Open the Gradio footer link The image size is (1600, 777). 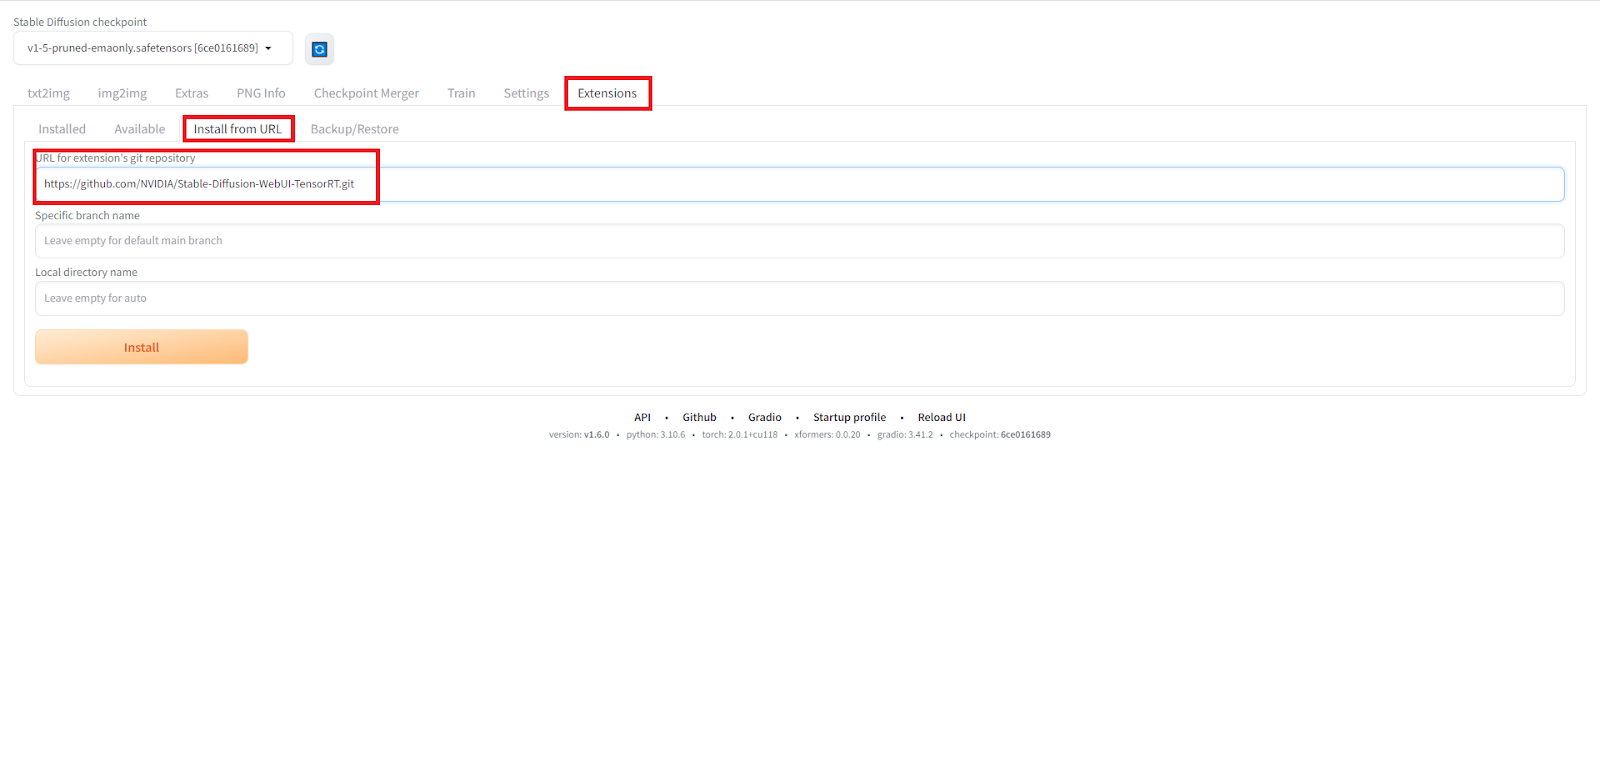(x=765, y=418)
